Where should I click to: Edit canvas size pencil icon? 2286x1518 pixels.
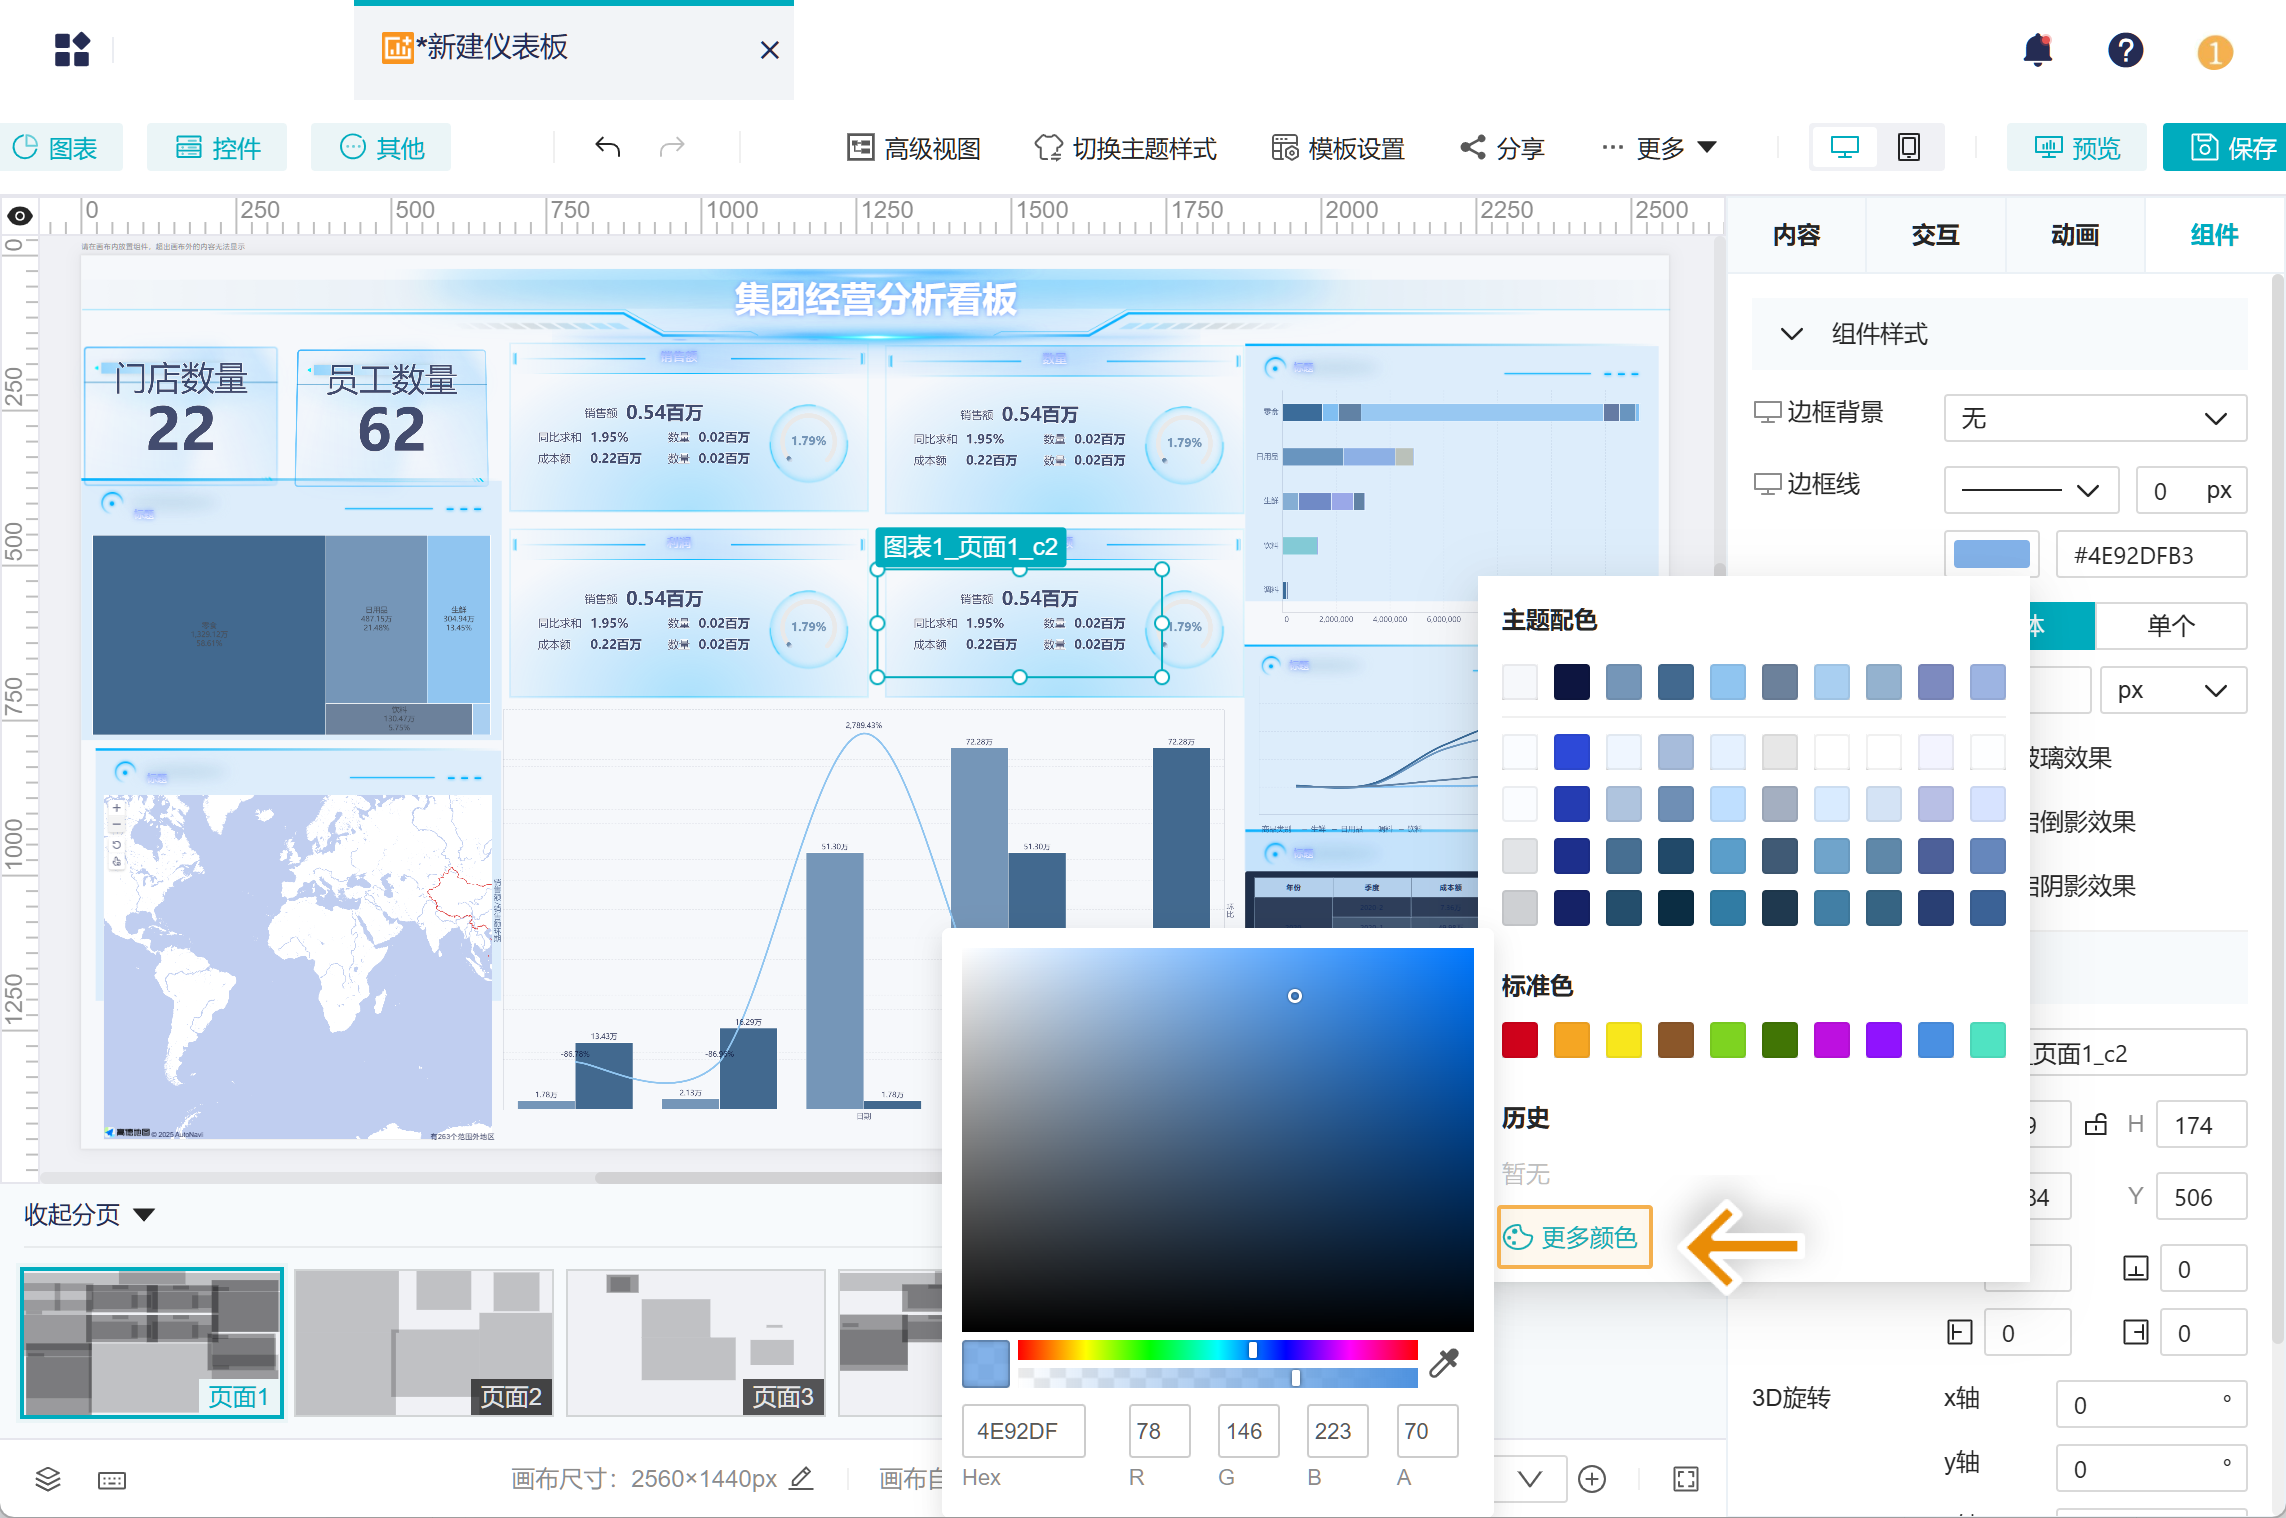pyautogui.click(x=801, y=1478)
